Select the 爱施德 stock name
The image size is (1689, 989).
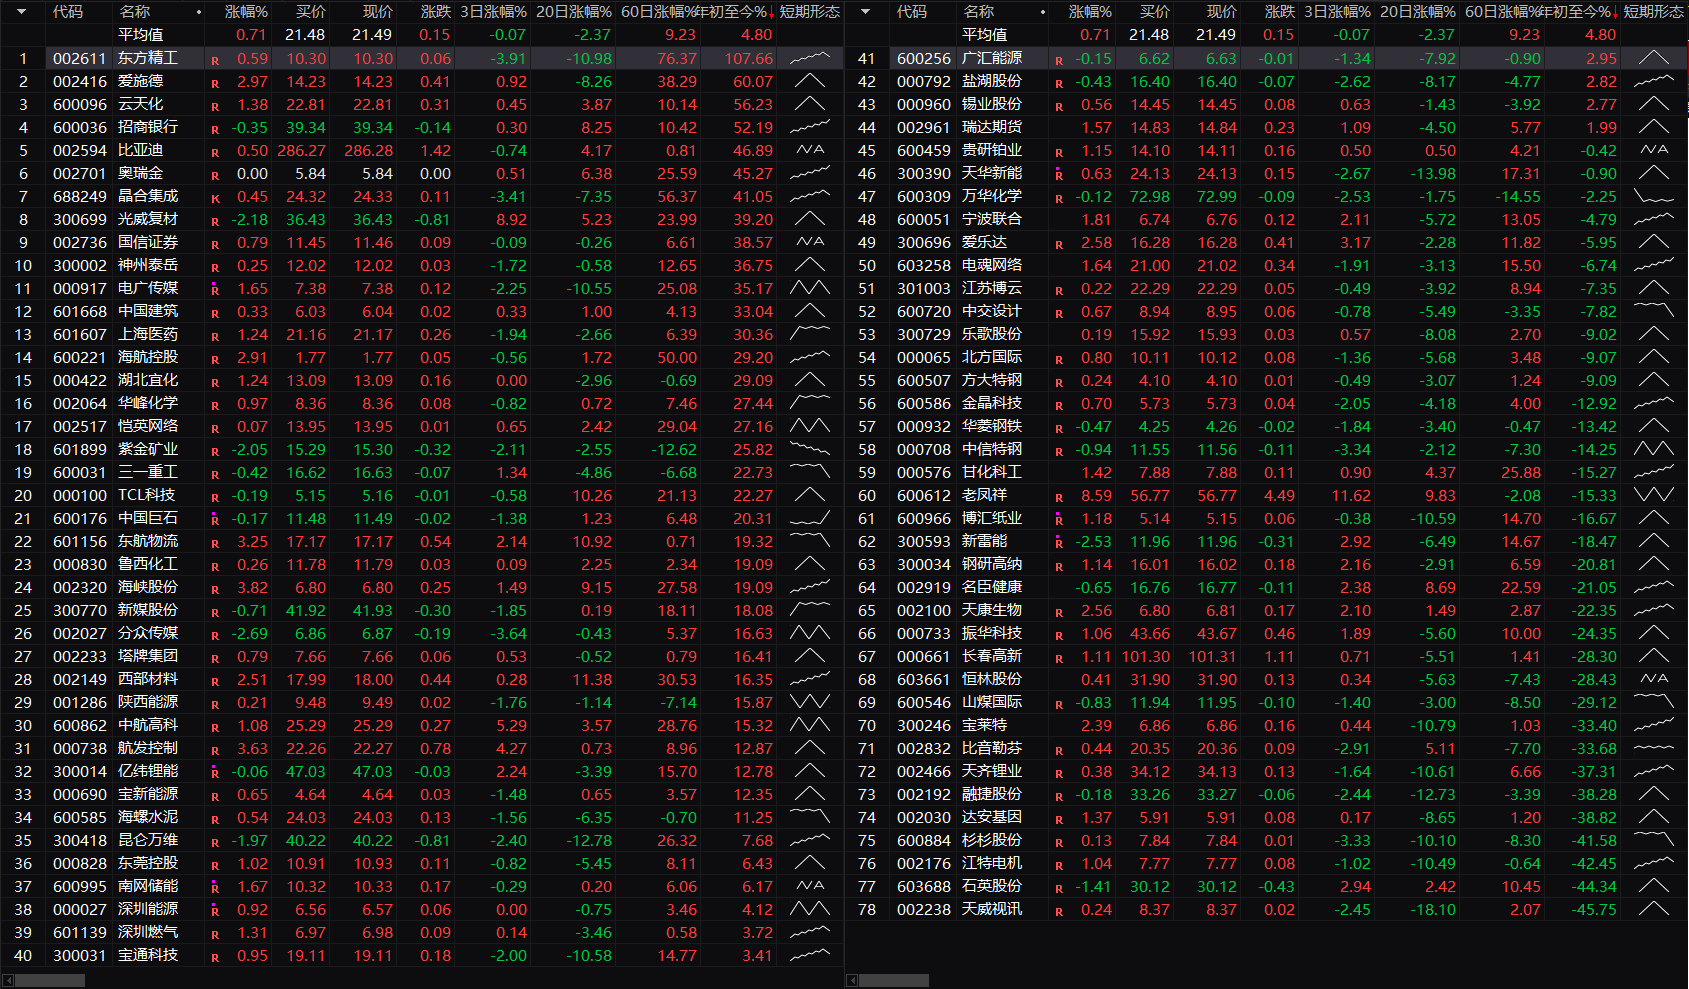(141, 82)
